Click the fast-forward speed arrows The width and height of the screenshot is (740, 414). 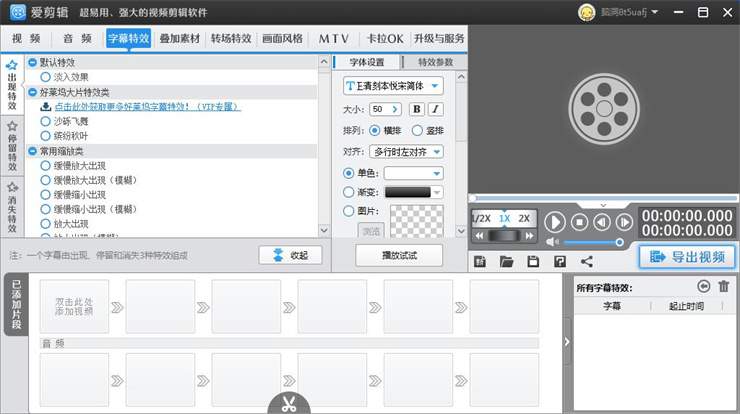(530, 235)
